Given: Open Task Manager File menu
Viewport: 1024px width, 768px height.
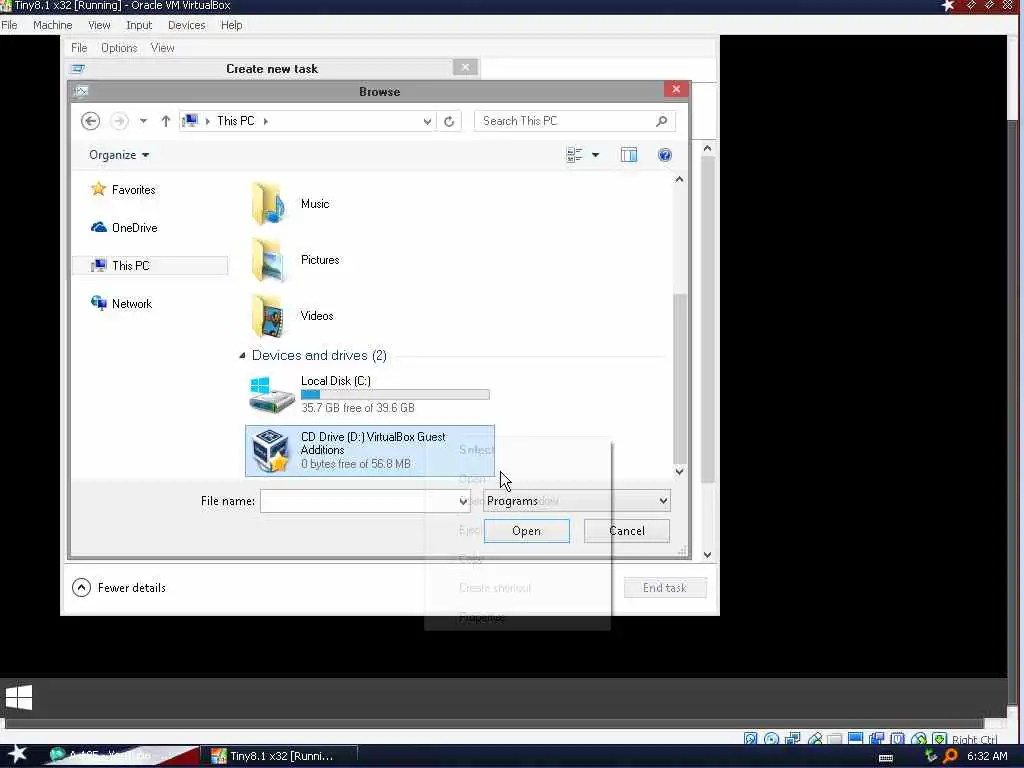Looking at the screenshot, I should [79, 48].
